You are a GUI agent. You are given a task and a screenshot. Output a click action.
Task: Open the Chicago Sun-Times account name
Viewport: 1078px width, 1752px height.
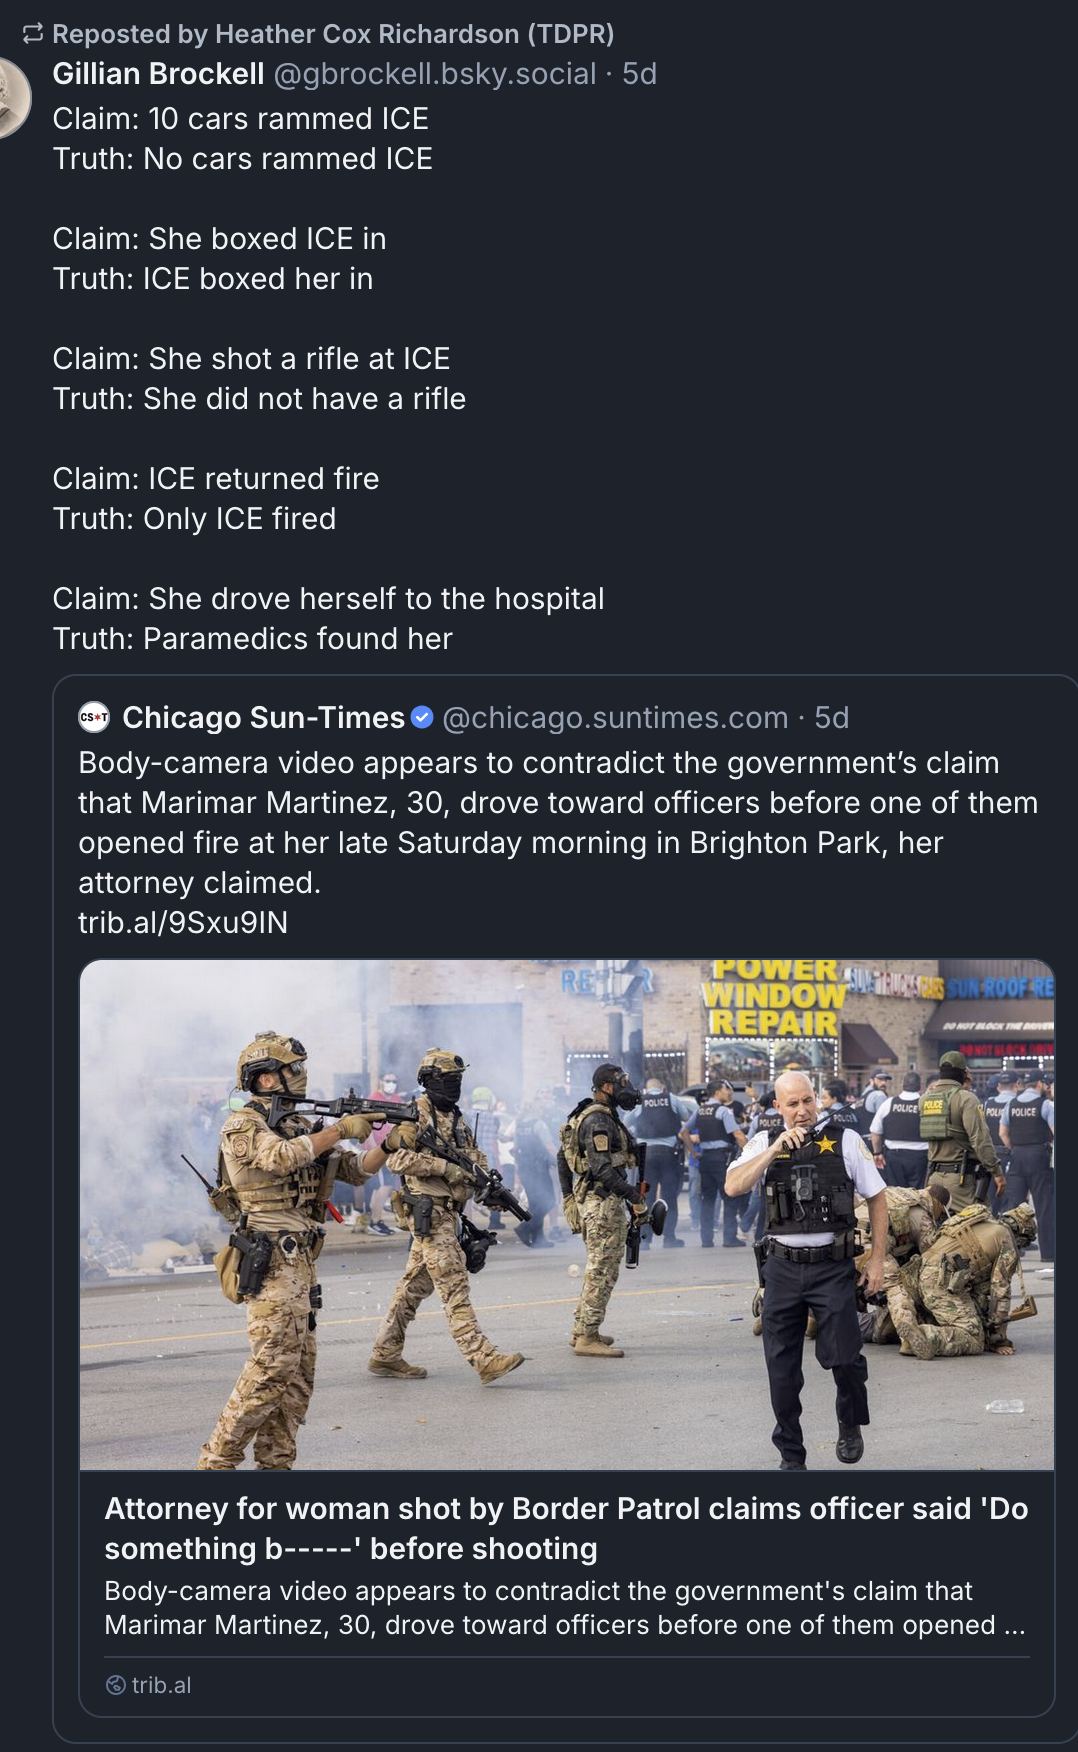(x=263, y=717)
